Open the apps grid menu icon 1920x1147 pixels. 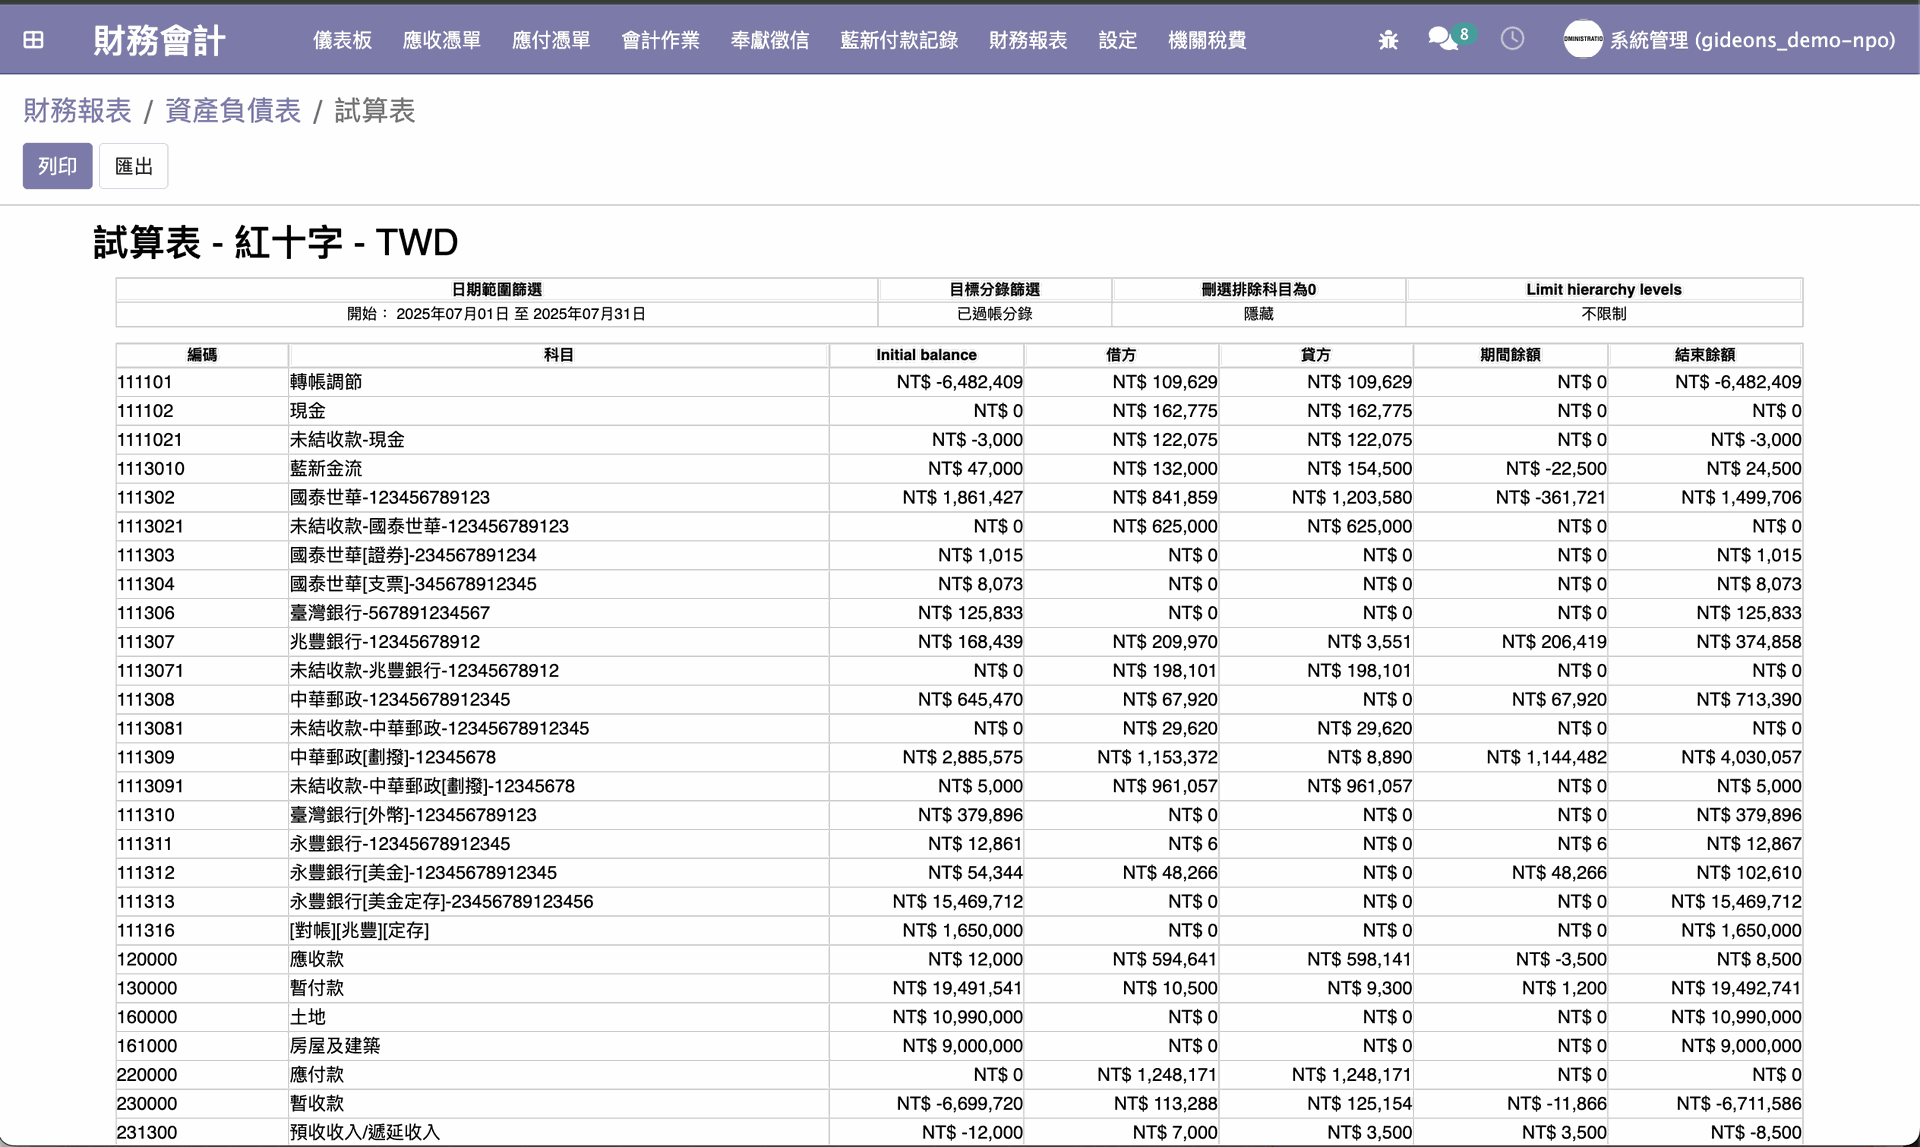point(33,40)
